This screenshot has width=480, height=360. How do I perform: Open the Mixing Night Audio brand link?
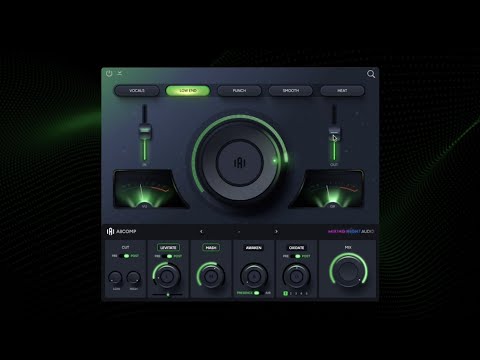pos(351,231)
